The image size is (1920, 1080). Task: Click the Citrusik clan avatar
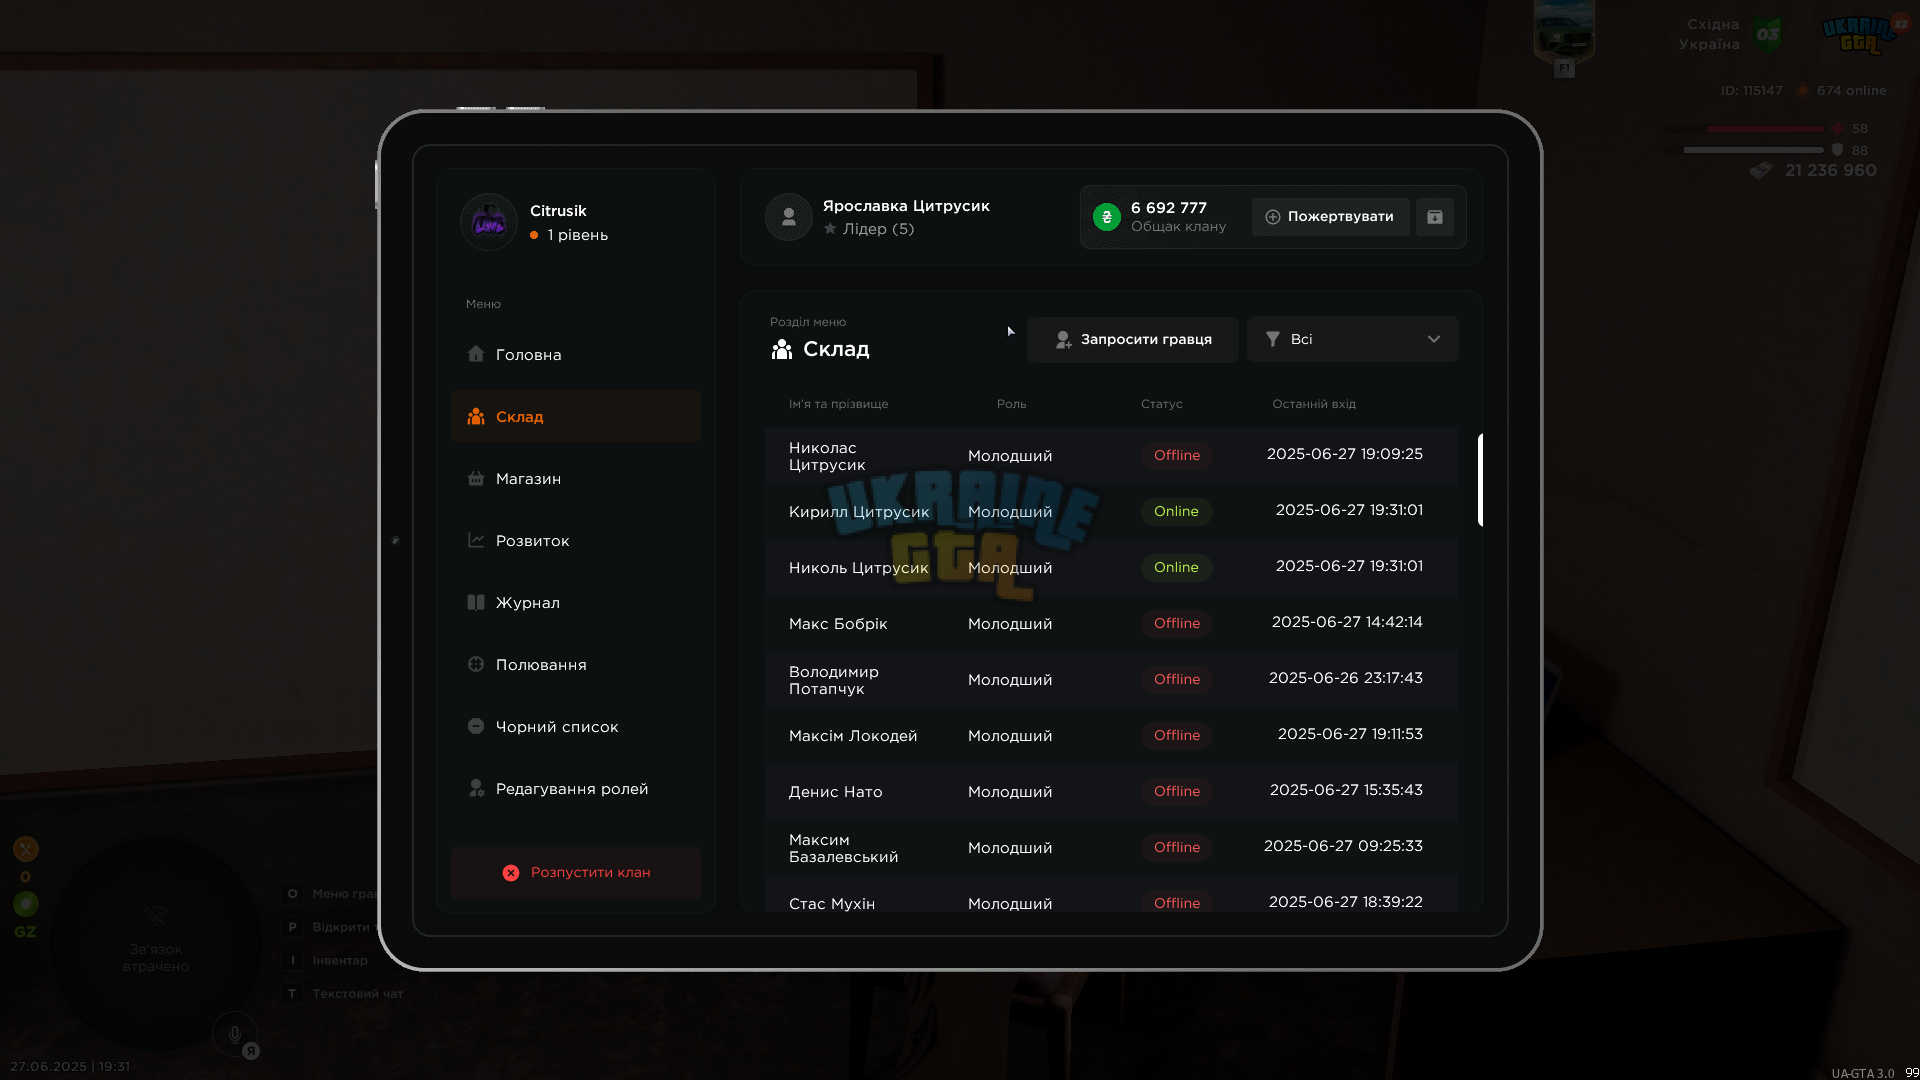(x=488, y=222)
